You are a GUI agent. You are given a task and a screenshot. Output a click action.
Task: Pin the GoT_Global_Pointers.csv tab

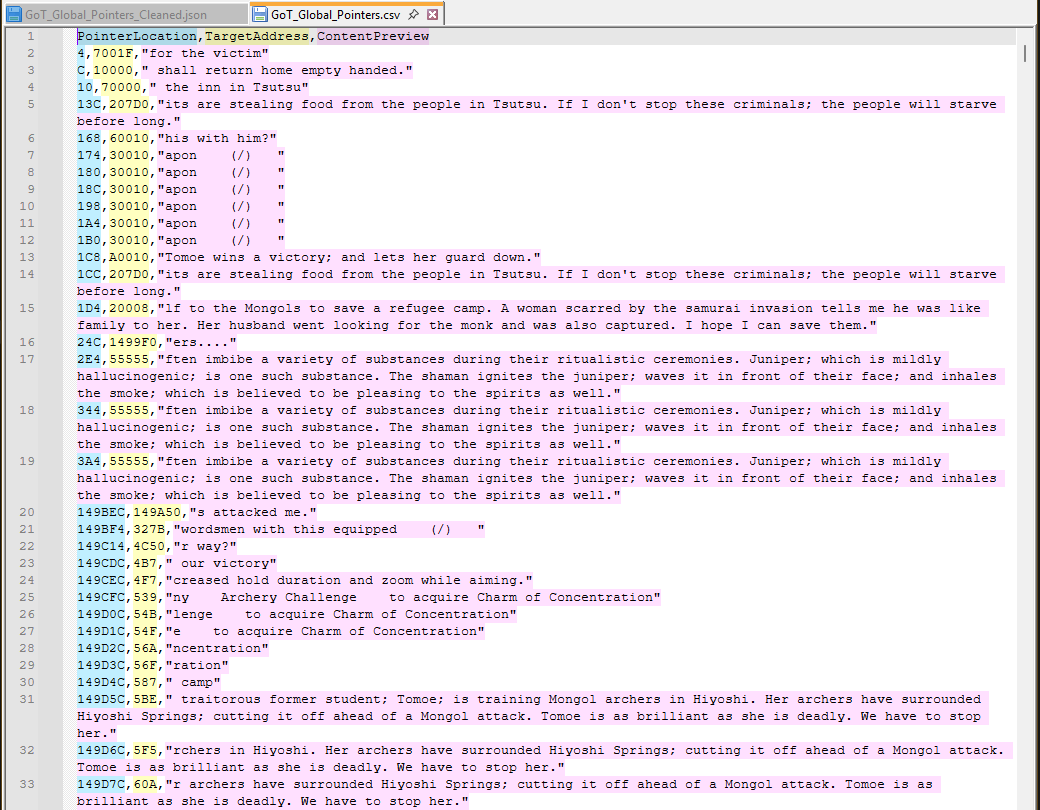(414, 14)
